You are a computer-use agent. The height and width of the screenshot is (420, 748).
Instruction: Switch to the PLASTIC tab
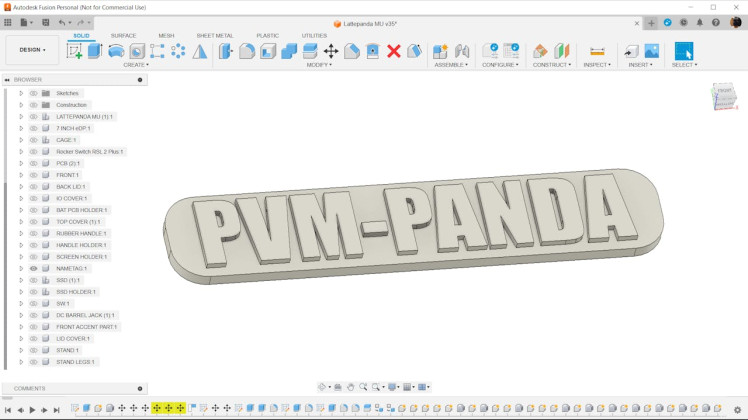267,36
